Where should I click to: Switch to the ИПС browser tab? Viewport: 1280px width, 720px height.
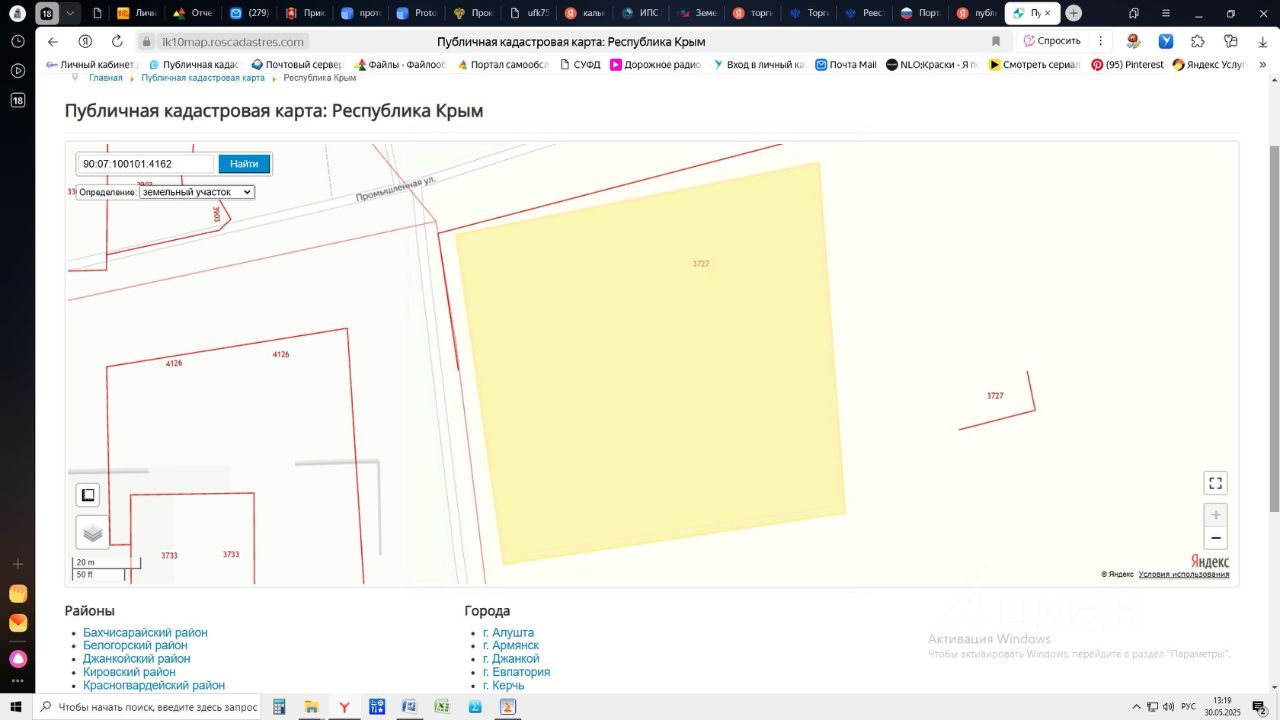pos(638,13)
